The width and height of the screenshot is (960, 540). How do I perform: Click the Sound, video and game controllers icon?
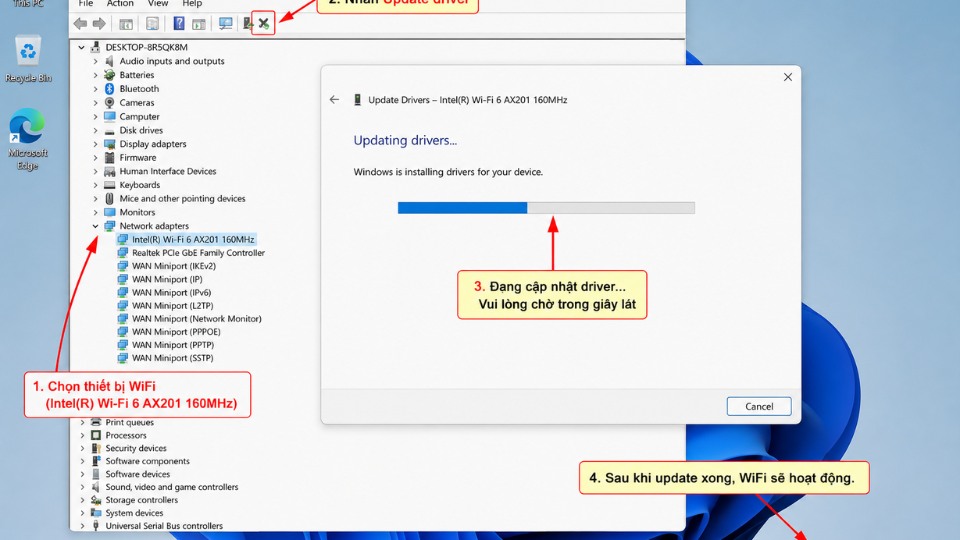(96, 487)
